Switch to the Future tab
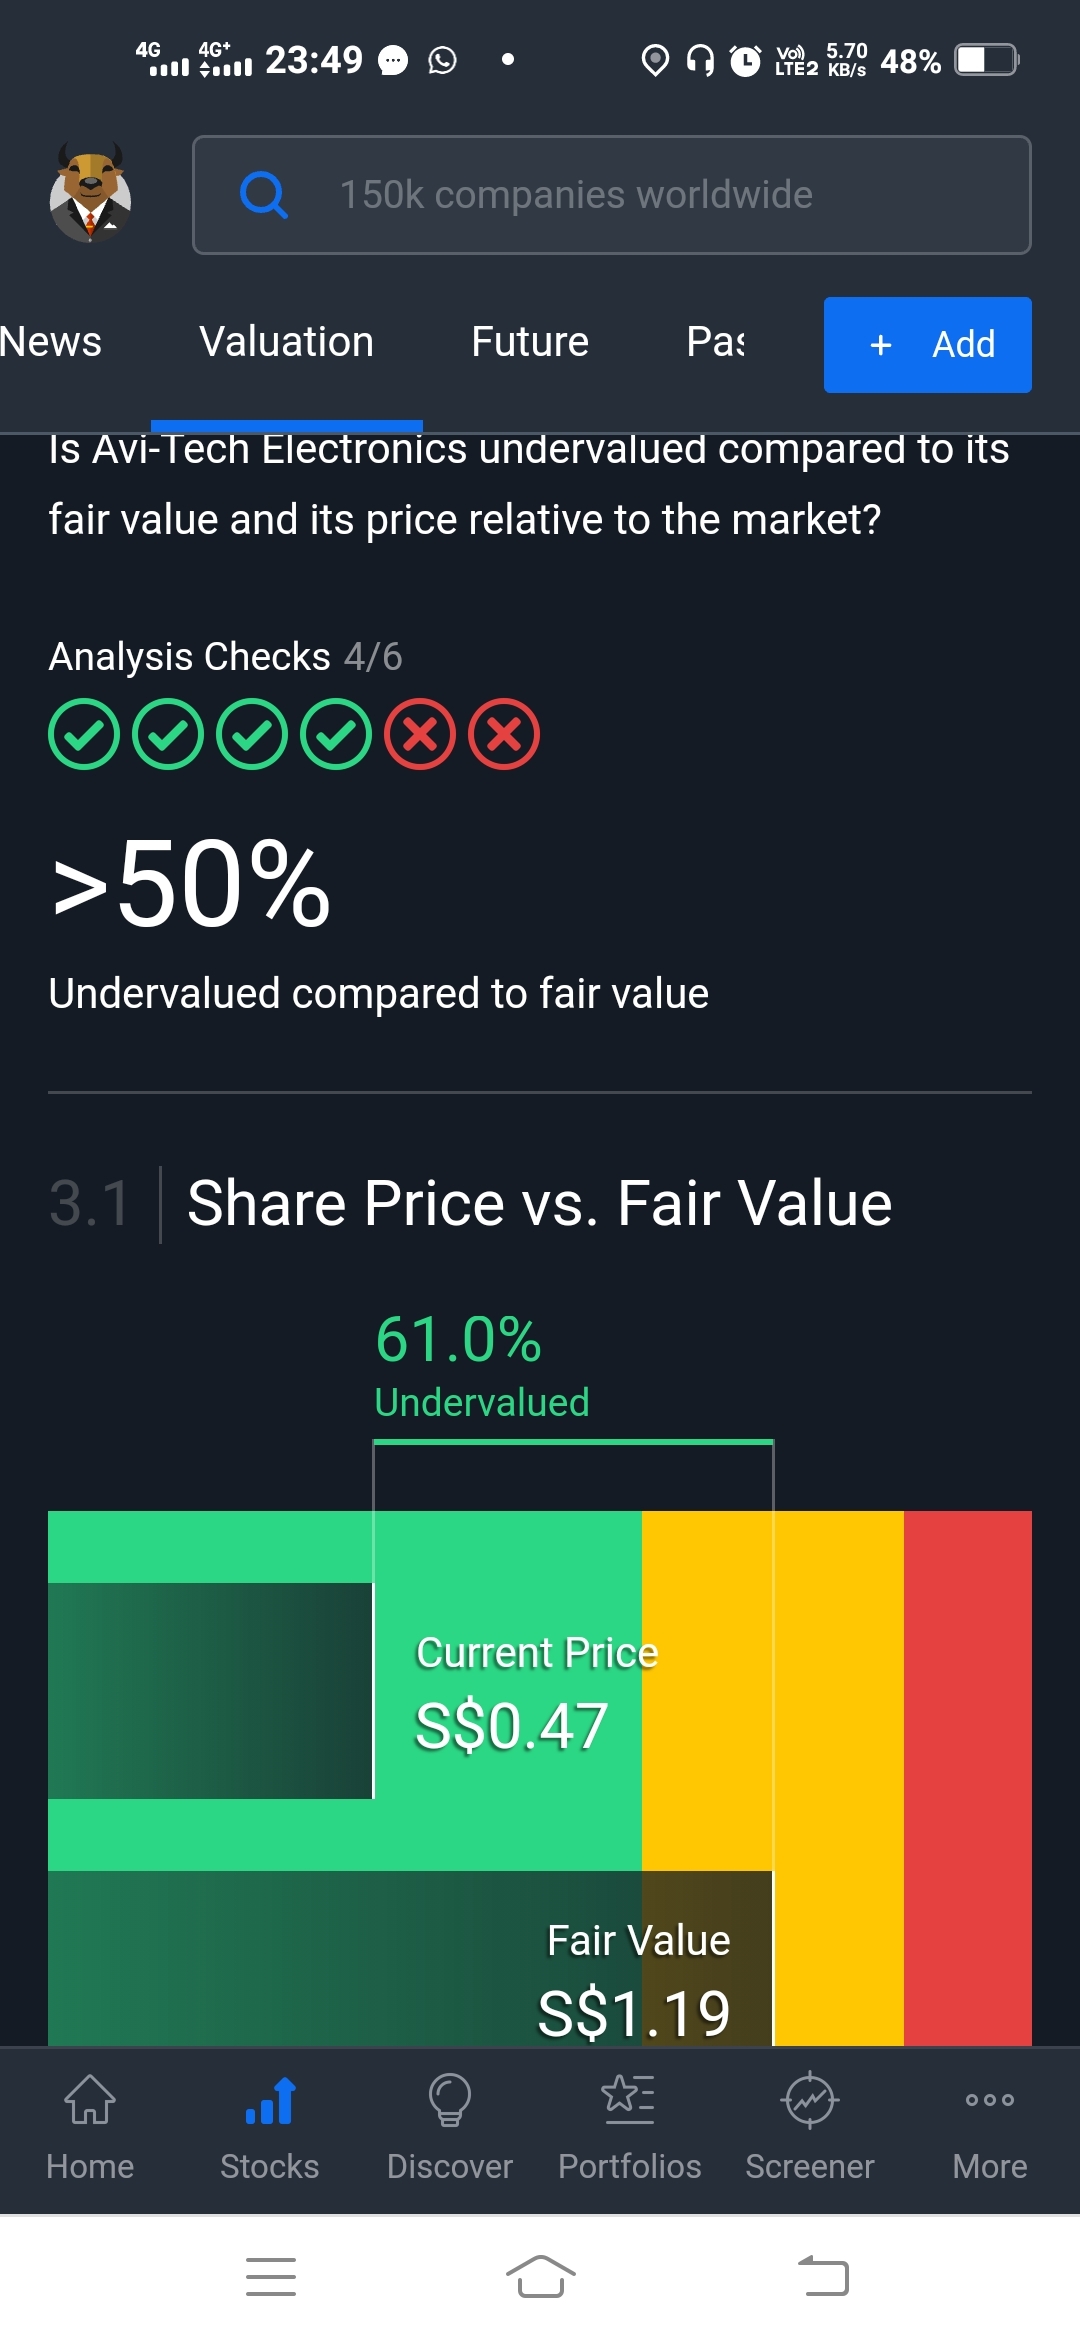1080x2340 pixels. [530, 342]
